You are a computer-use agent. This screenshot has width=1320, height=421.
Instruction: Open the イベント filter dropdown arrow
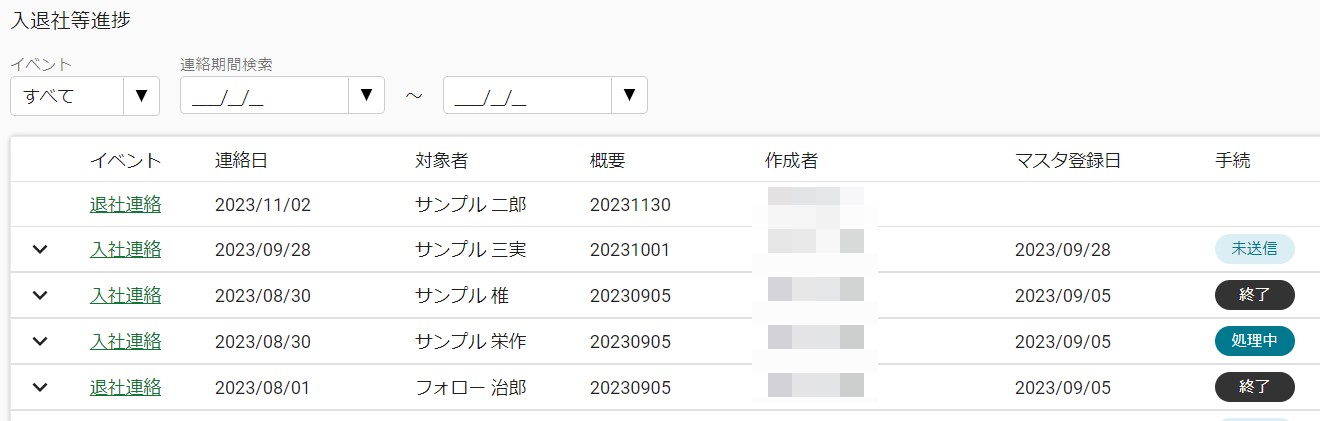coord(141,96)
